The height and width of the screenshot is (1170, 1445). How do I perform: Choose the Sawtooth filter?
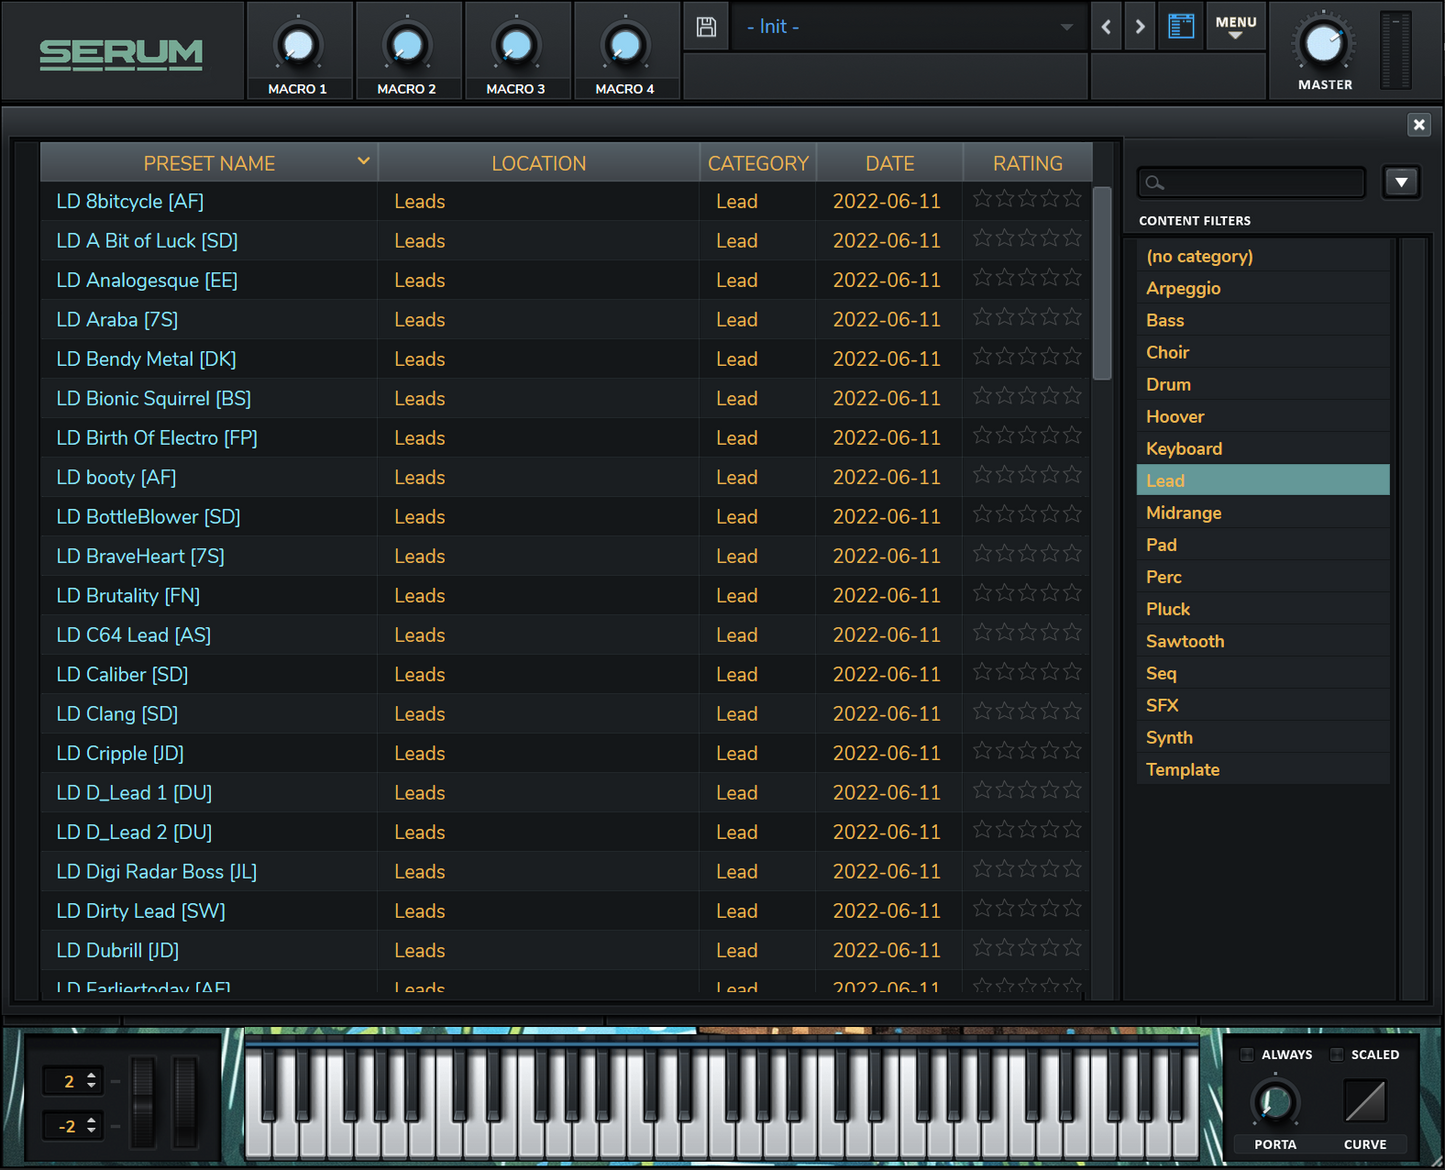click(1263, 640)
